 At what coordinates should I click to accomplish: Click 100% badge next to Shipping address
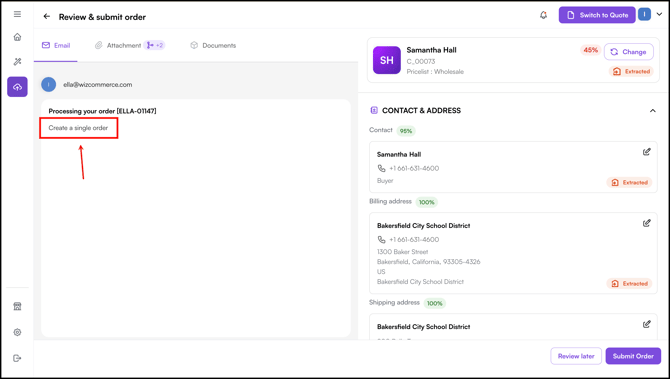(435, 303)
